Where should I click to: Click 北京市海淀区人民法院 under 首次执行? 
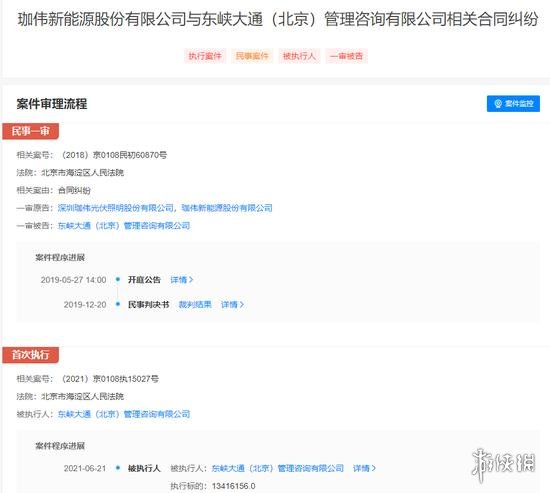(x=82, y=396)
